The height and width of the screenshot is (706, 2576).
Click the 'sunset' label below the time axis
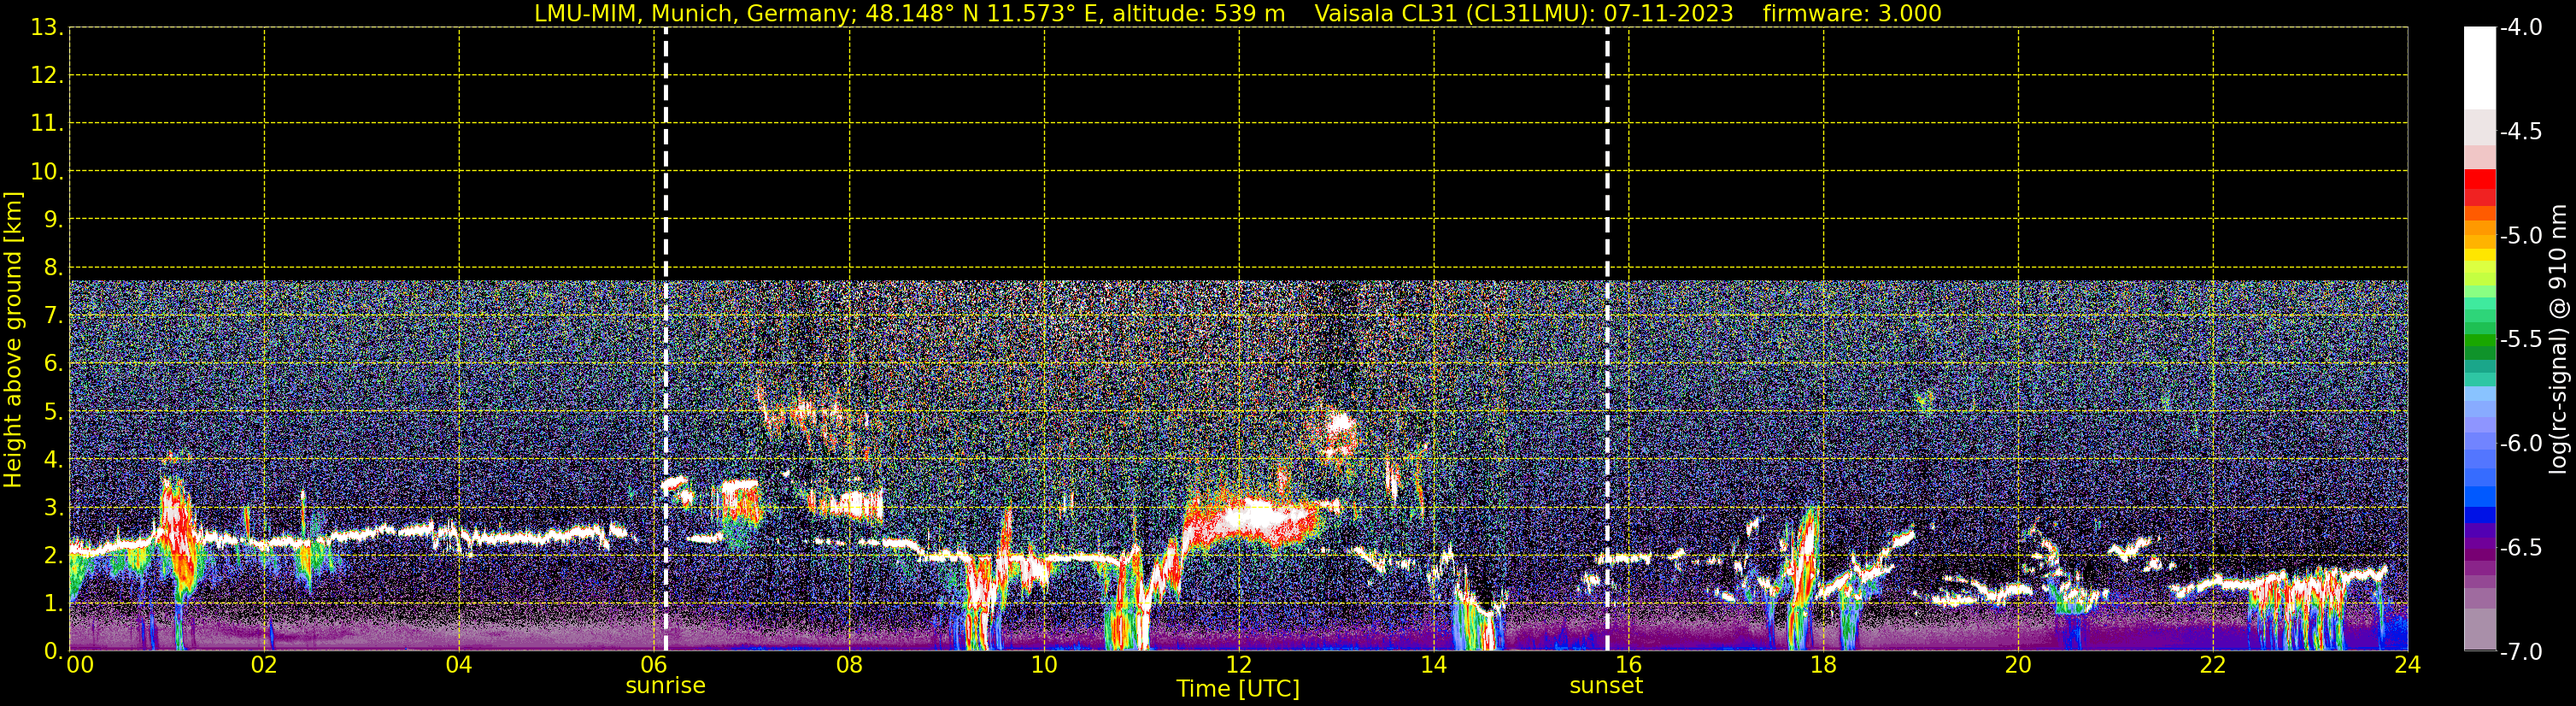click(x=1606, y=686)
